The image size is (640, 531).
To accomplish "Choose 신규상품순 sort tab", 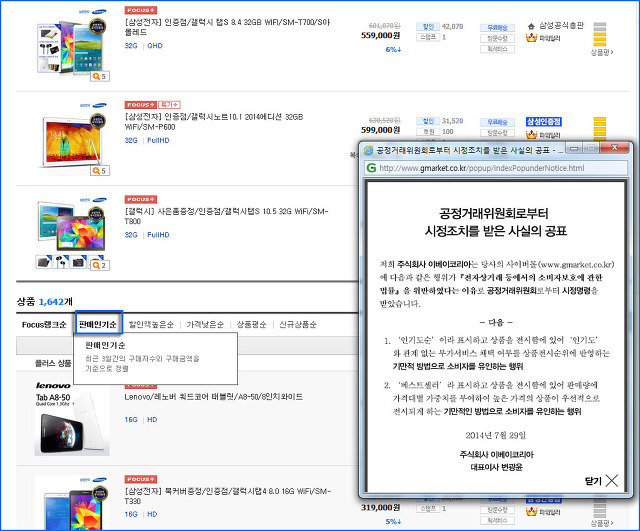I will pos(298,324).
